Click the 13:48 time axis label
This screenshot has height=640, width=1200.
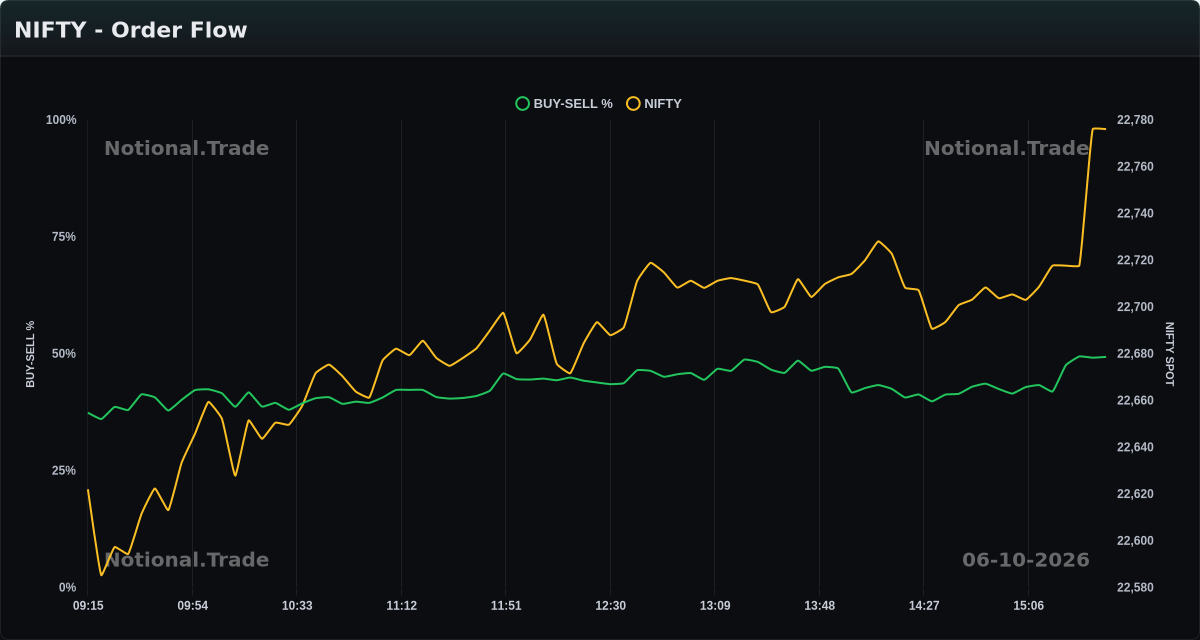(x=819, y=606)
